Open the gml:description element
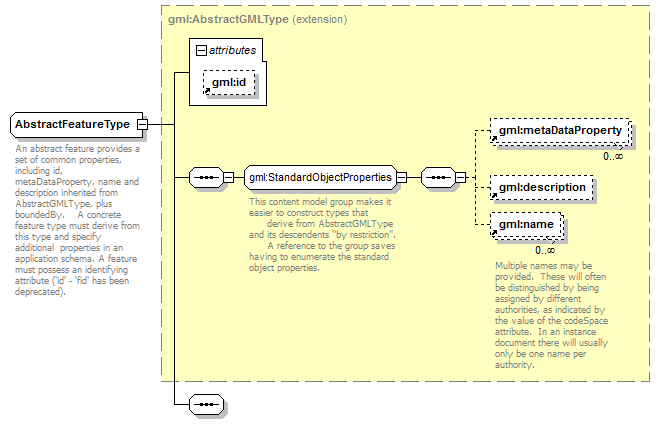 [x=541, y=187]
